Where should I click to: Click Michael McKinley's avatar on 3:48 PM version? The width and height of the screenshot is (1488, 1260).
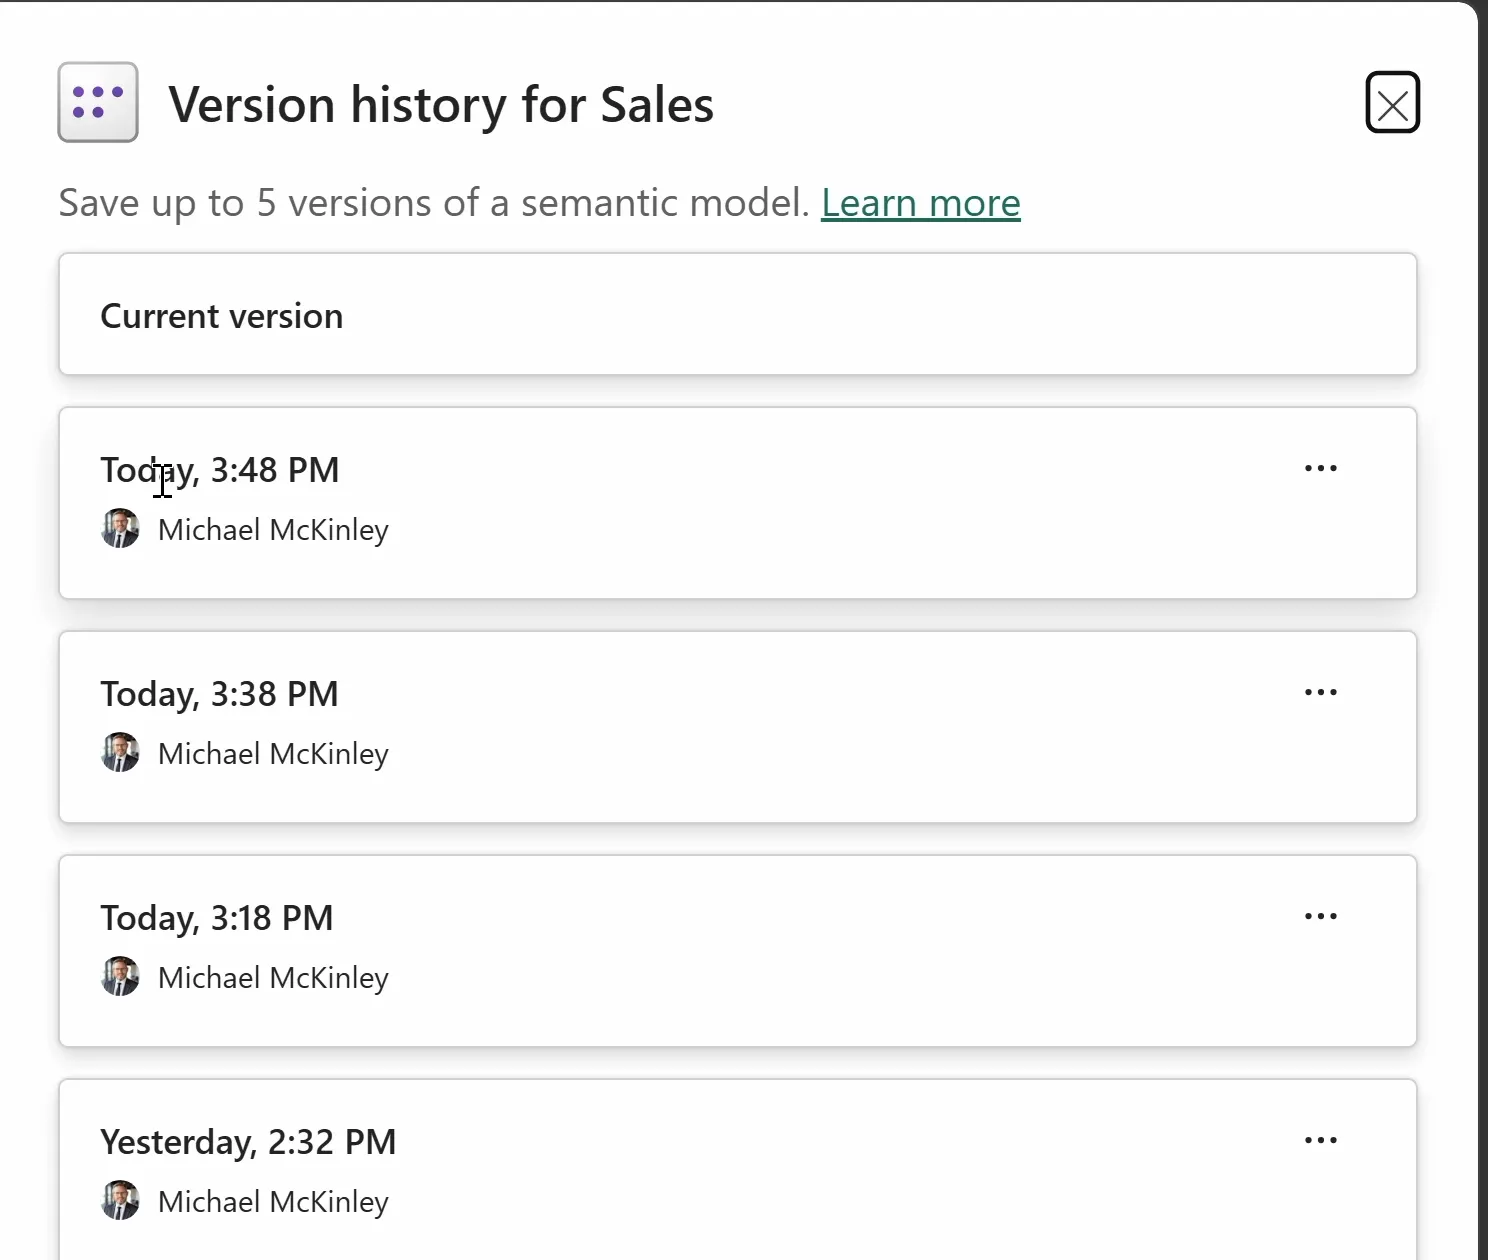[120, 528]
